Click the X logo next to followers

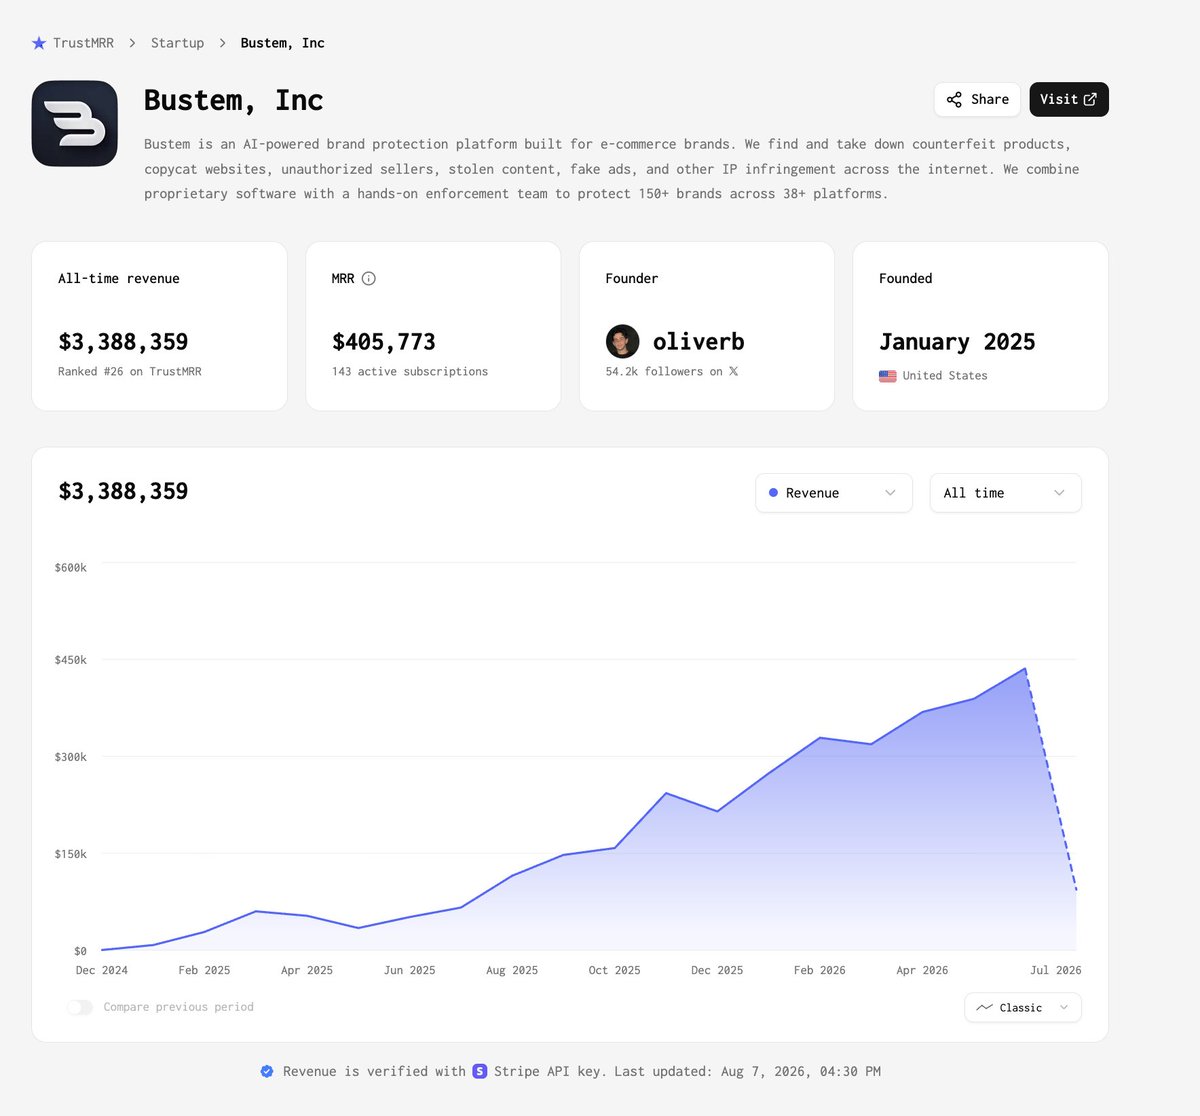point(733,371)
